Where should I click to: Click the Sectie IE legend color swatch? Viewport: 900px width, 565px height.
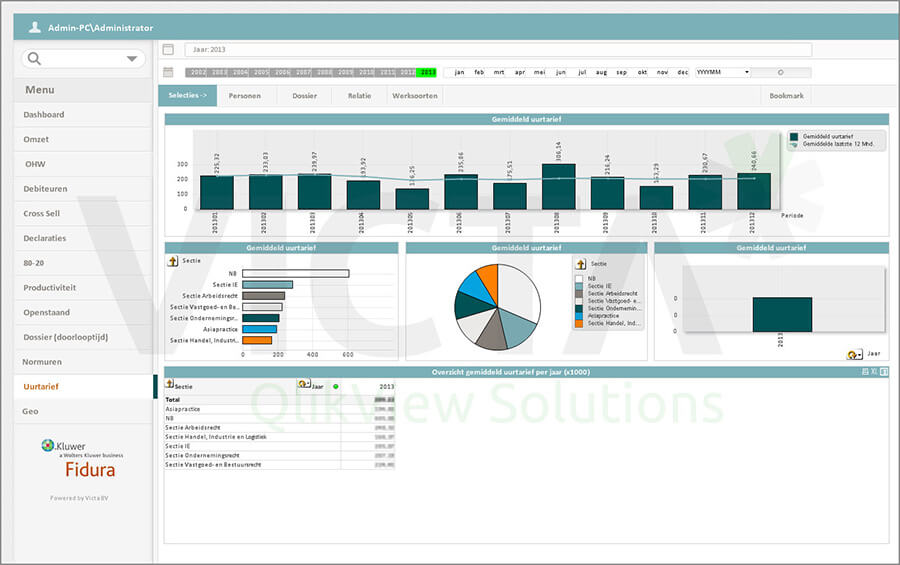click(579, 286)
